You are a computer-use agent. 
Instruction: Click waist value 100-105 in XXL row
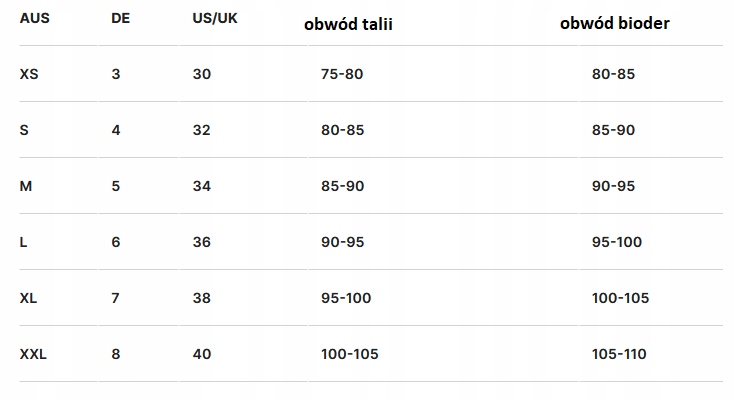point(350,354)
